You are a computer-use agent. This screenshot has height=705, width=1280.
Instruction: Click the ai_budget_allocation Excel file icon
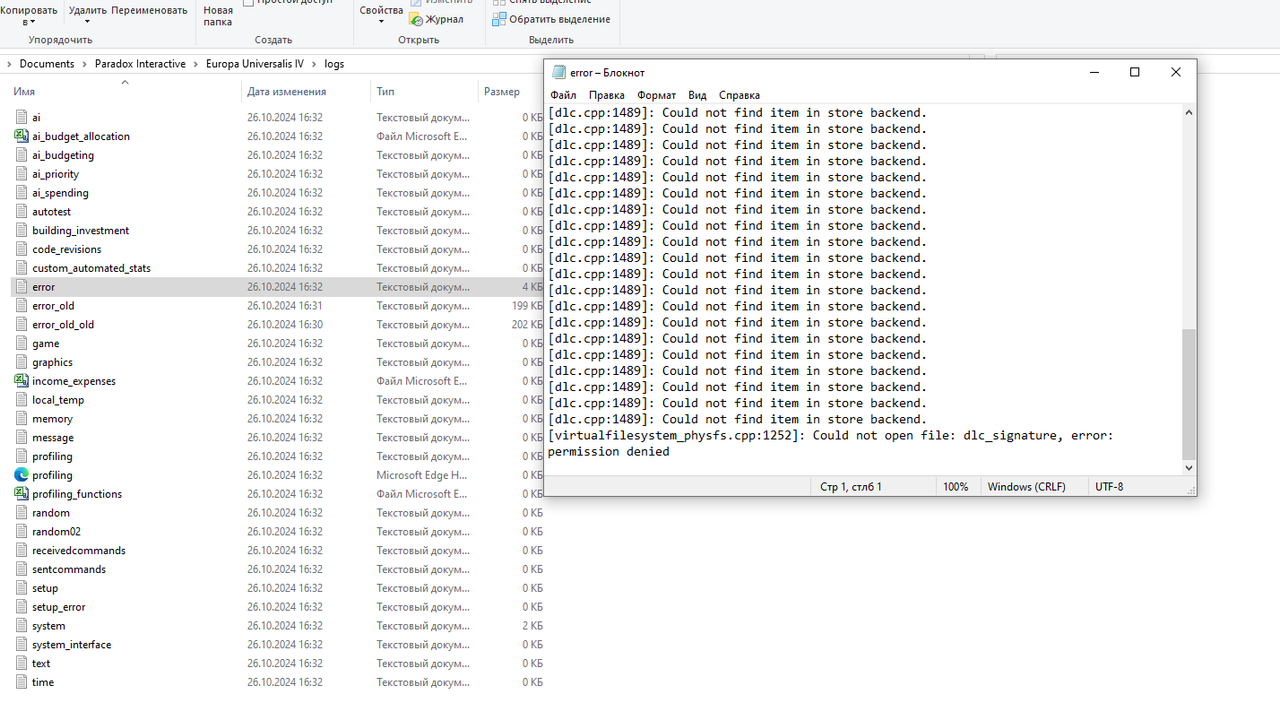pos(22,136)
